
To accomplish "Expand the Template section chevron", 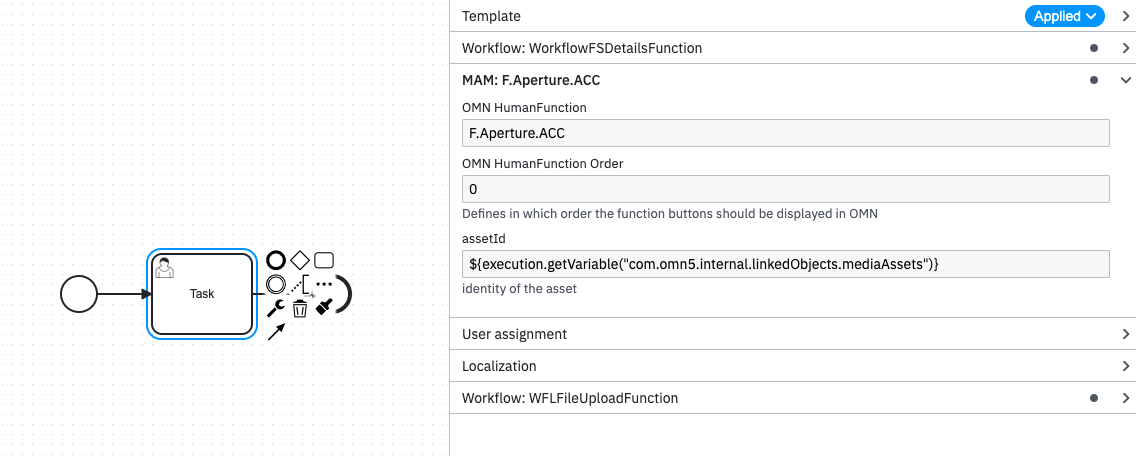I will [1126, 16].
